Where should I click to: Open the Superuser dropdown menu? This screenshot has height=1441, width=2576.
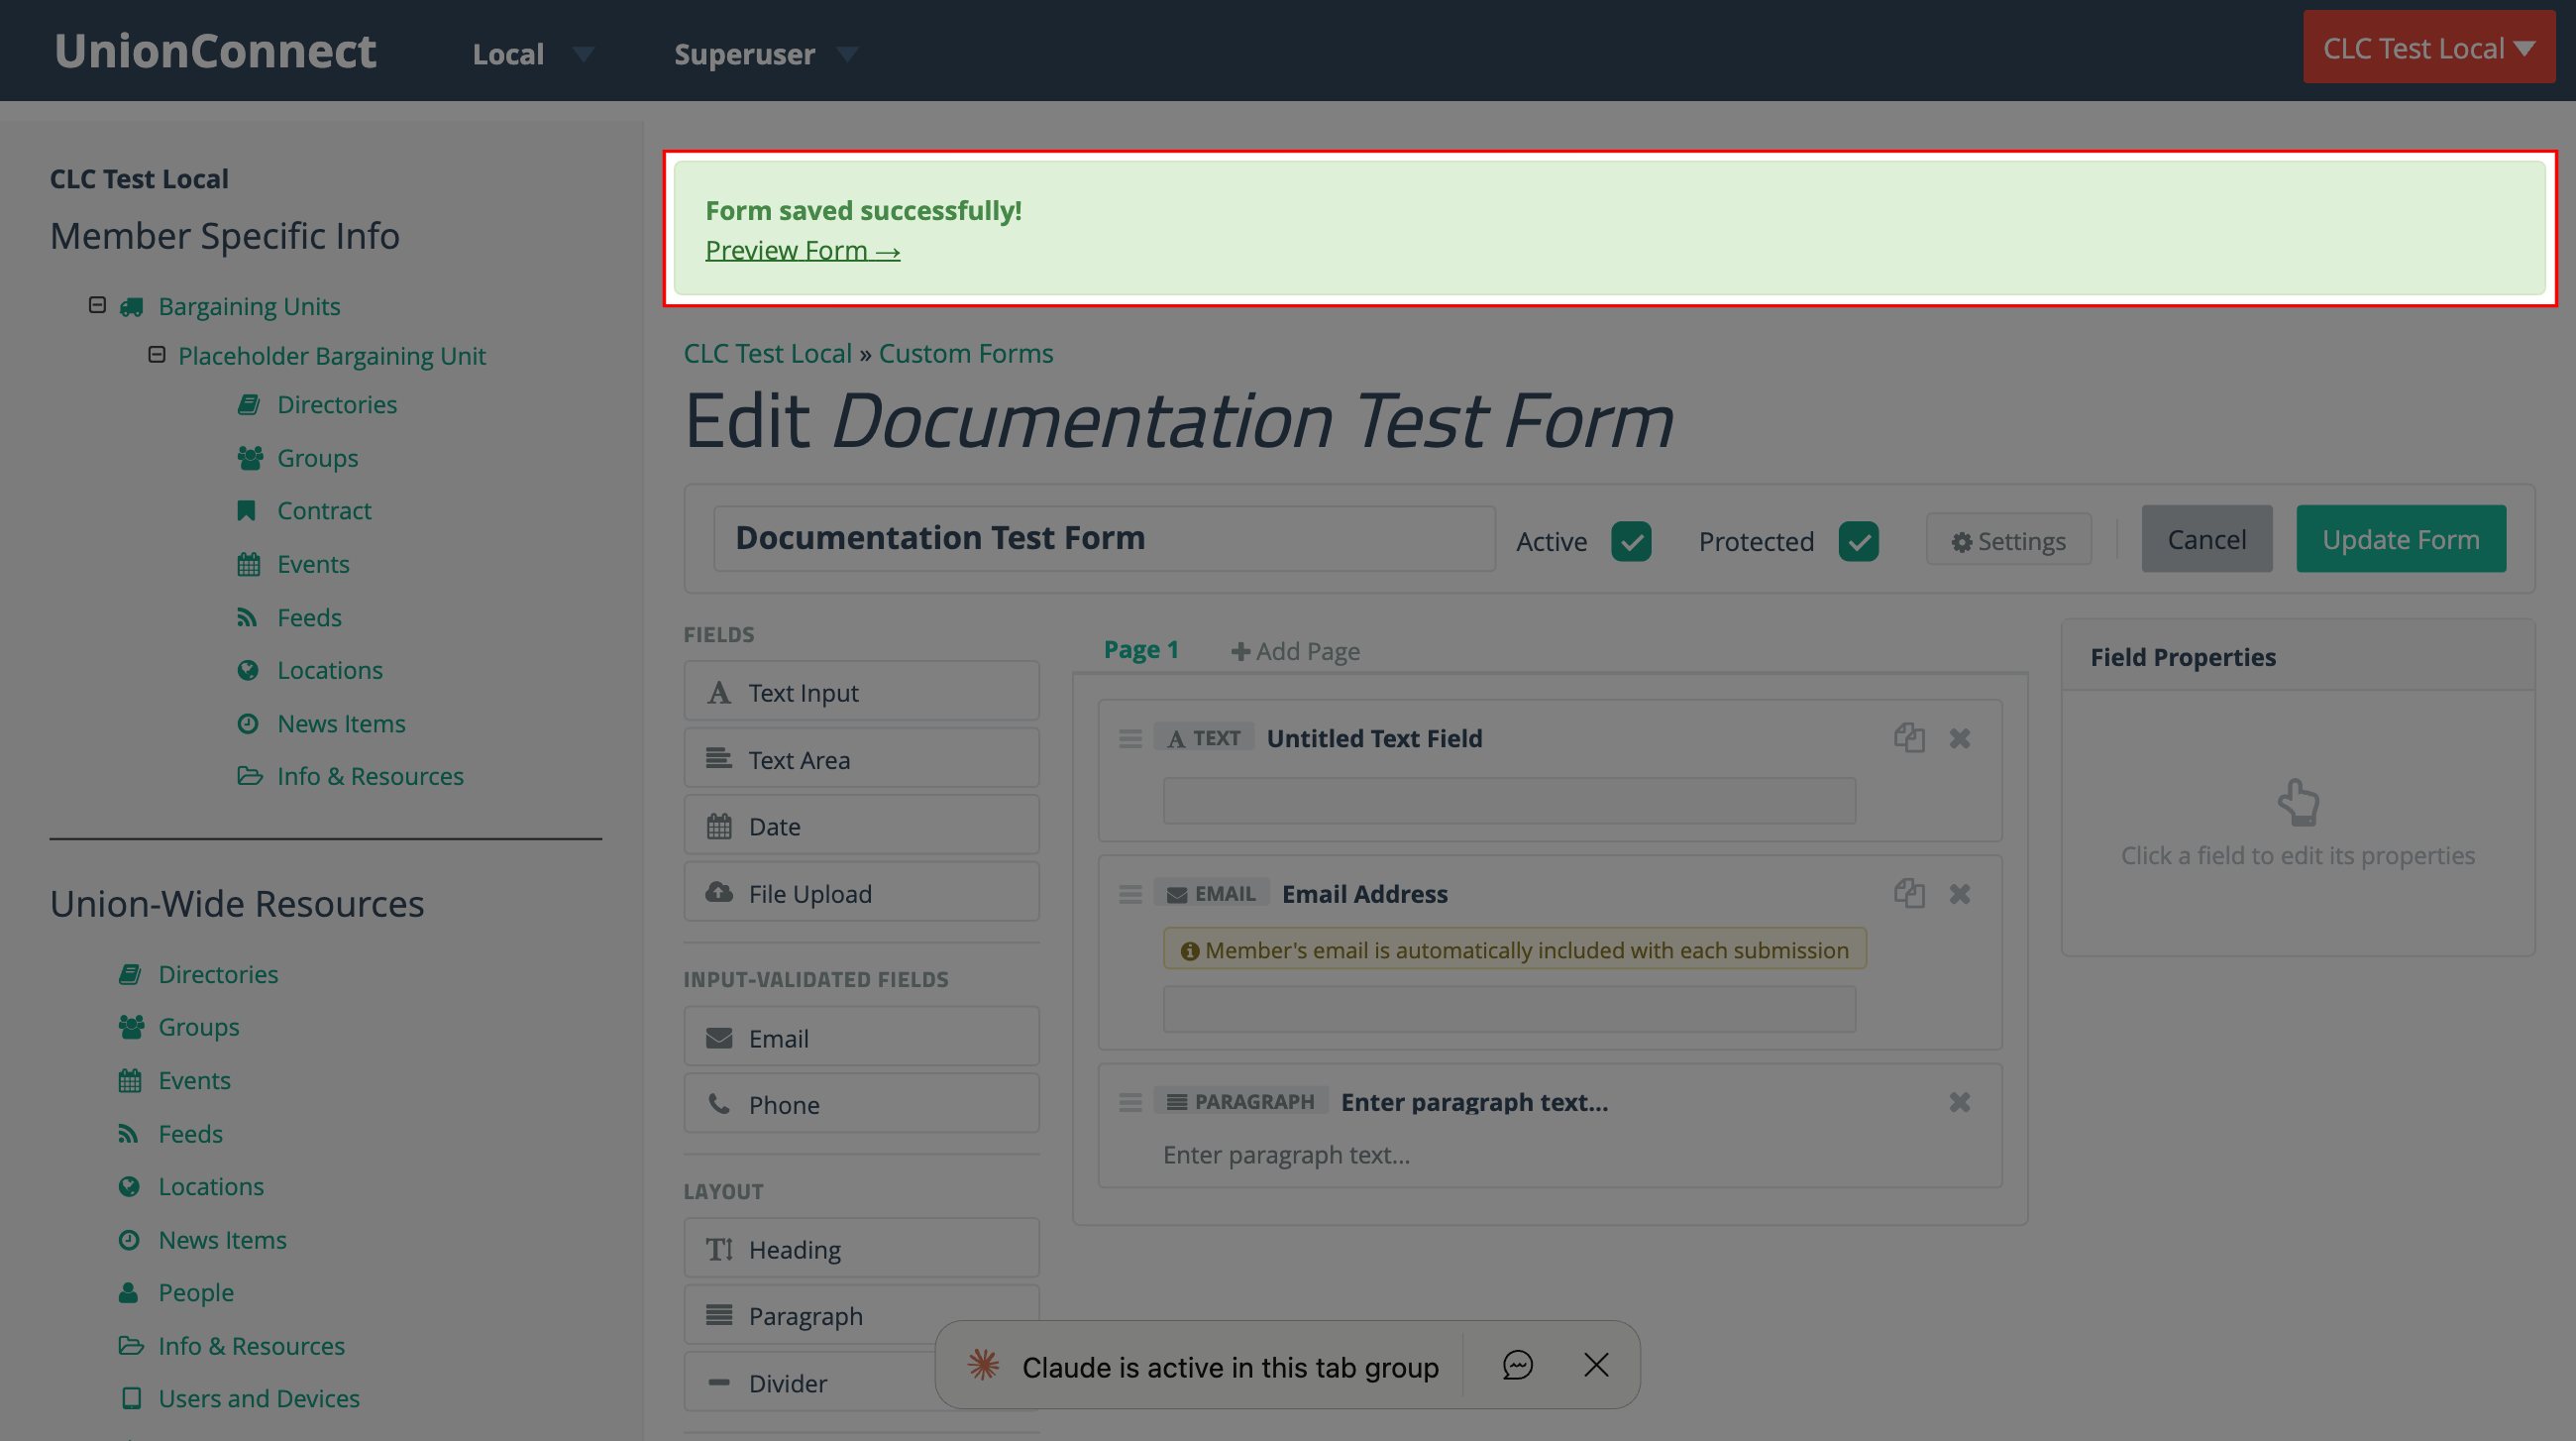tap(766, 54)
